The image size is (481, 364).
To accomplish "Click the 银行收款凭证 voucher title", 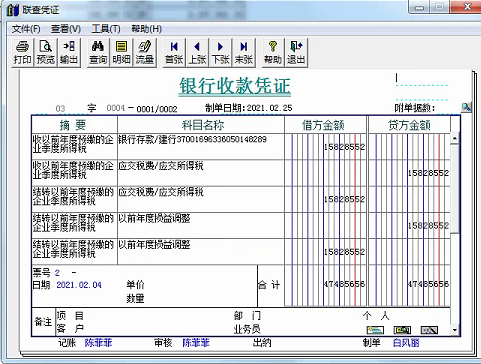I will pyautogui.click(x=235, y=86).
